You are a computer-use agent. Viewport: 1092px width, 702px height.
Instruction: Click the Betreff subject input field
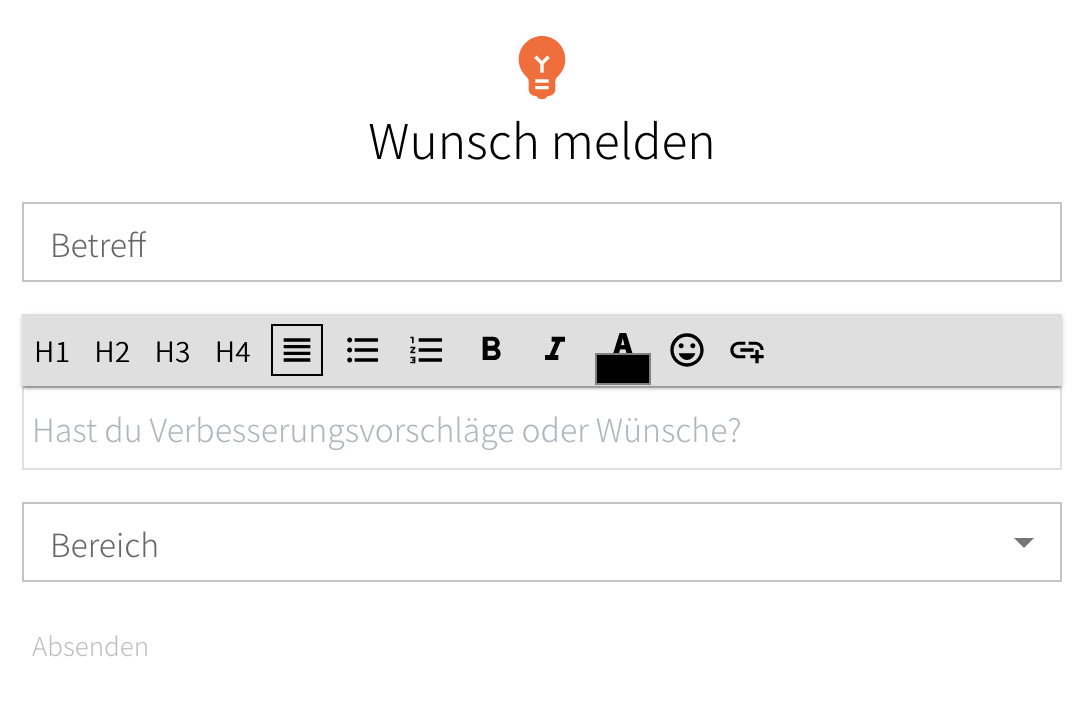pyautogui.click(x=541, y=242)
